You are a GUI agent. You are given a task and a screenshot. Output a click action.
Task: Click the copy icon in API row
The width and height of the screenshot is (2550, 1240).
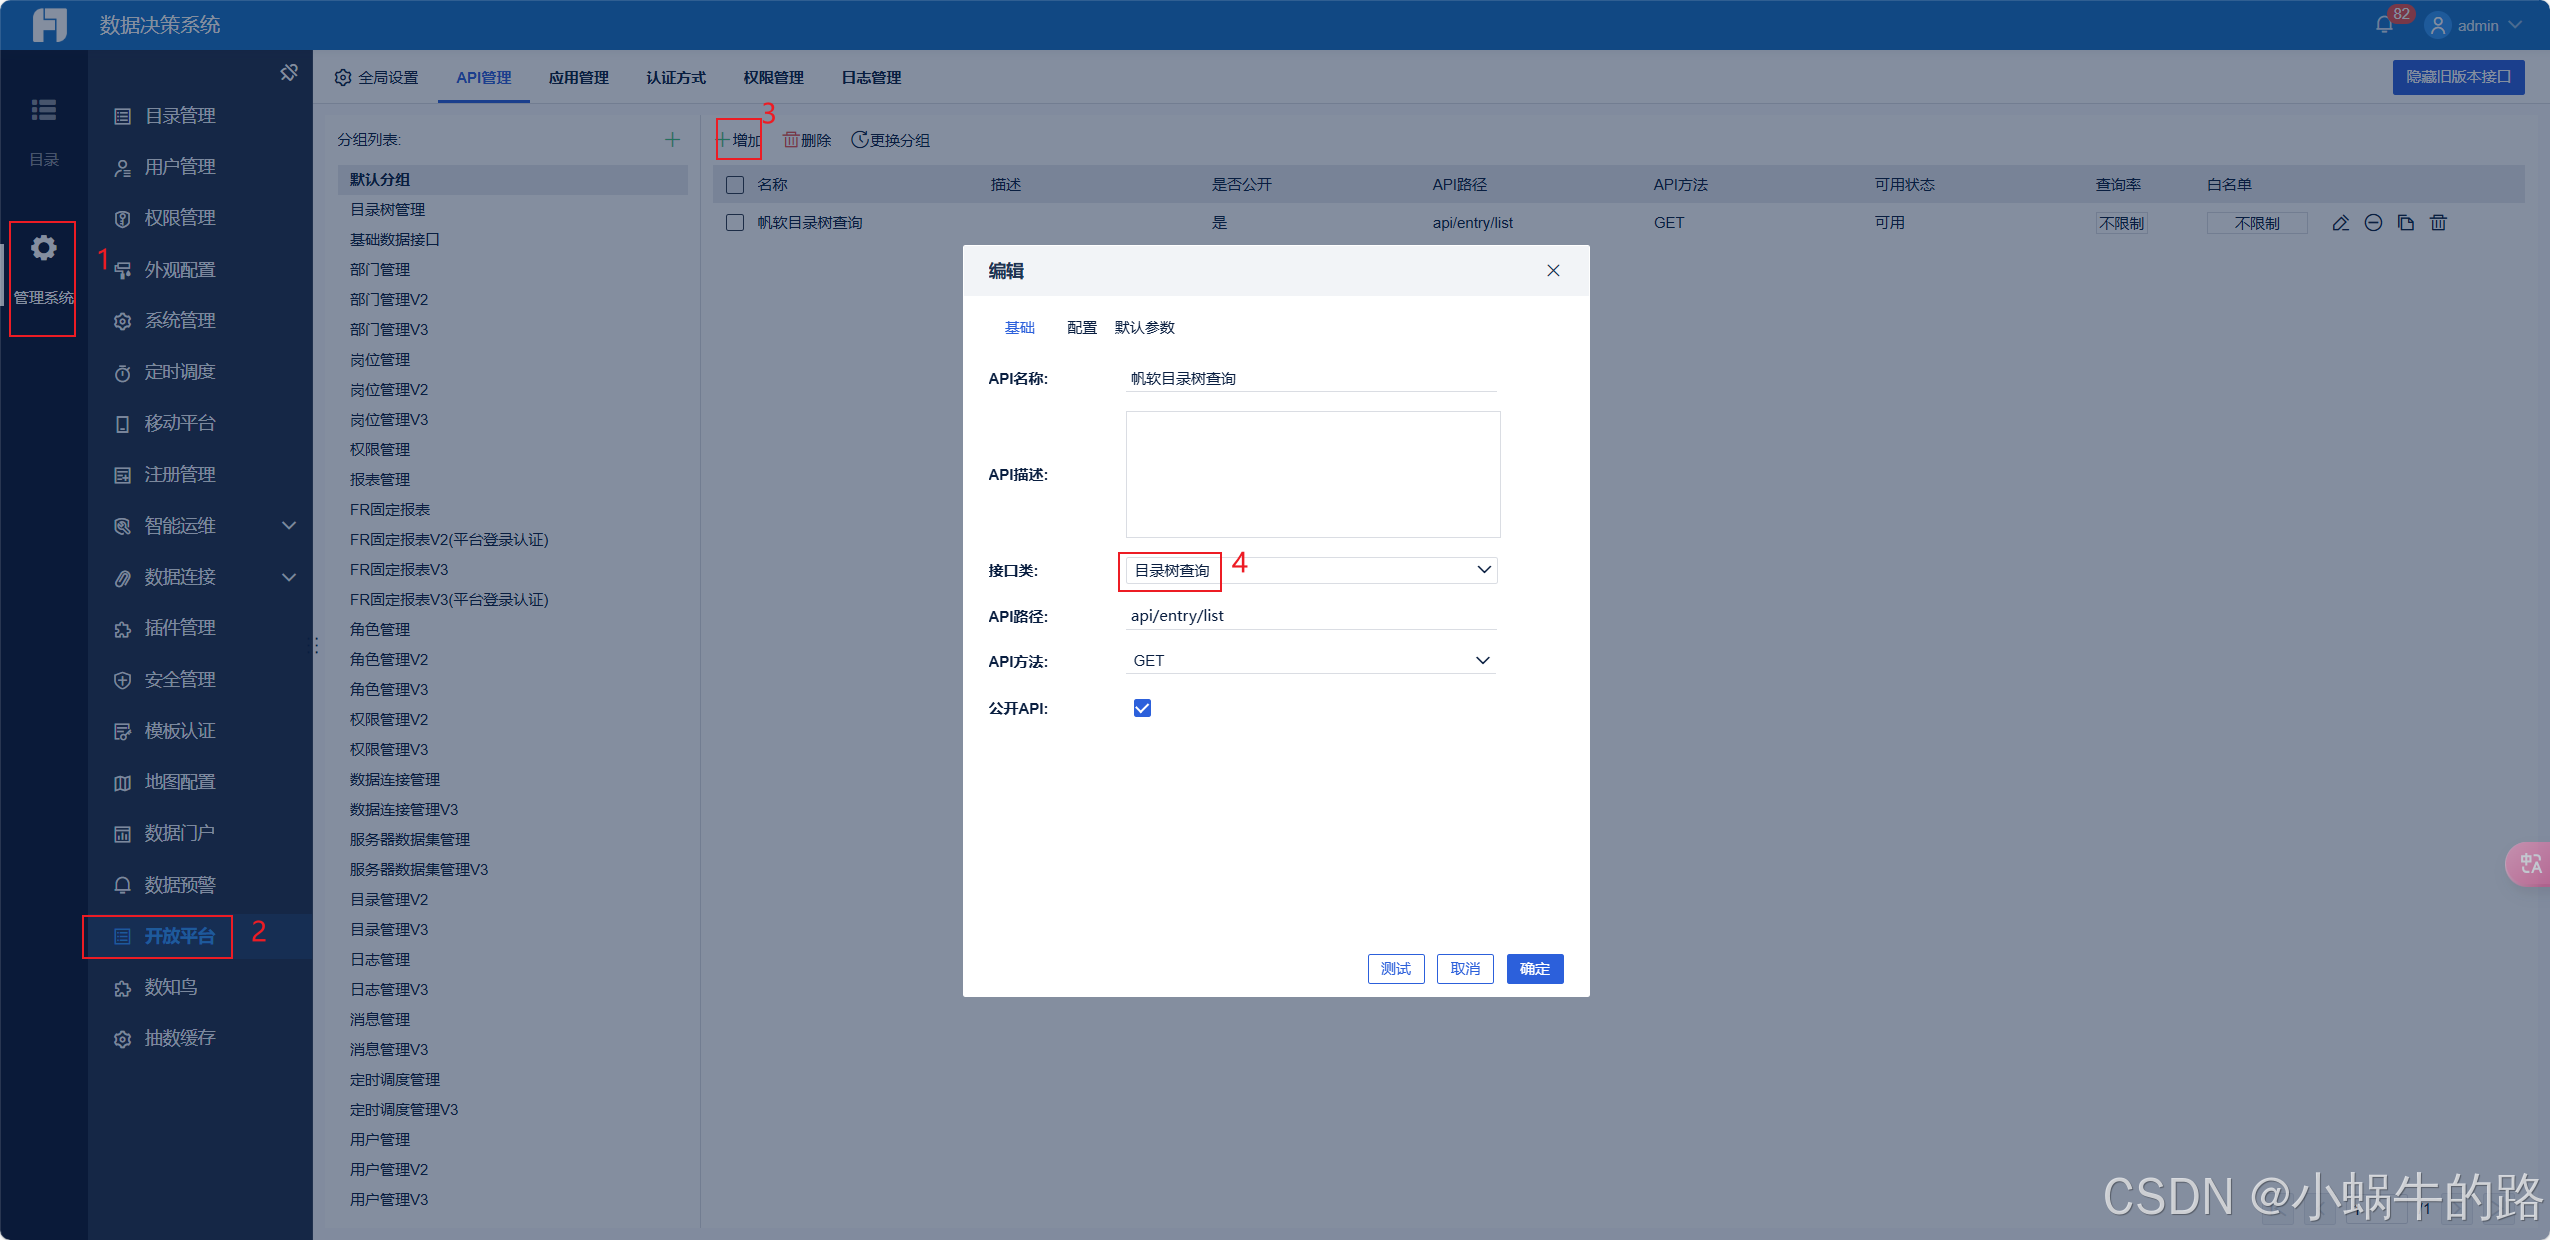pyautogui.click(x=2406, y=223)
